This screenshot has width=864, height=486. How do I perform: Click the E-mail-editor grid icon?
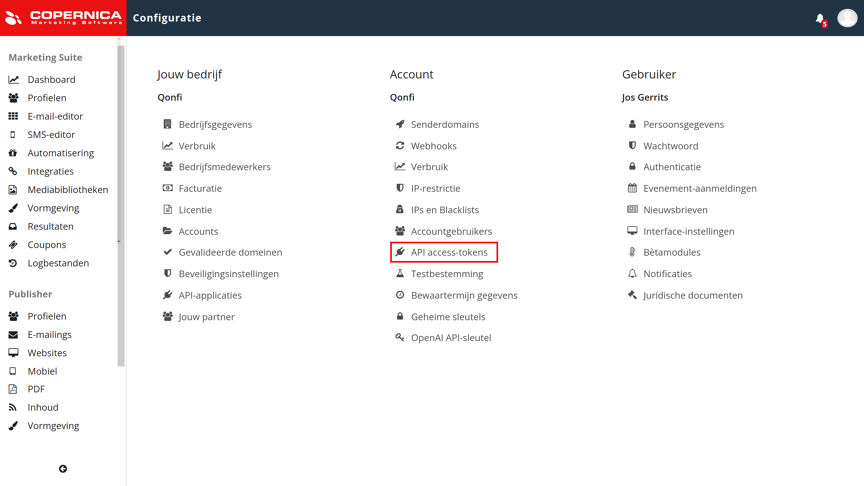pos(13,116)
